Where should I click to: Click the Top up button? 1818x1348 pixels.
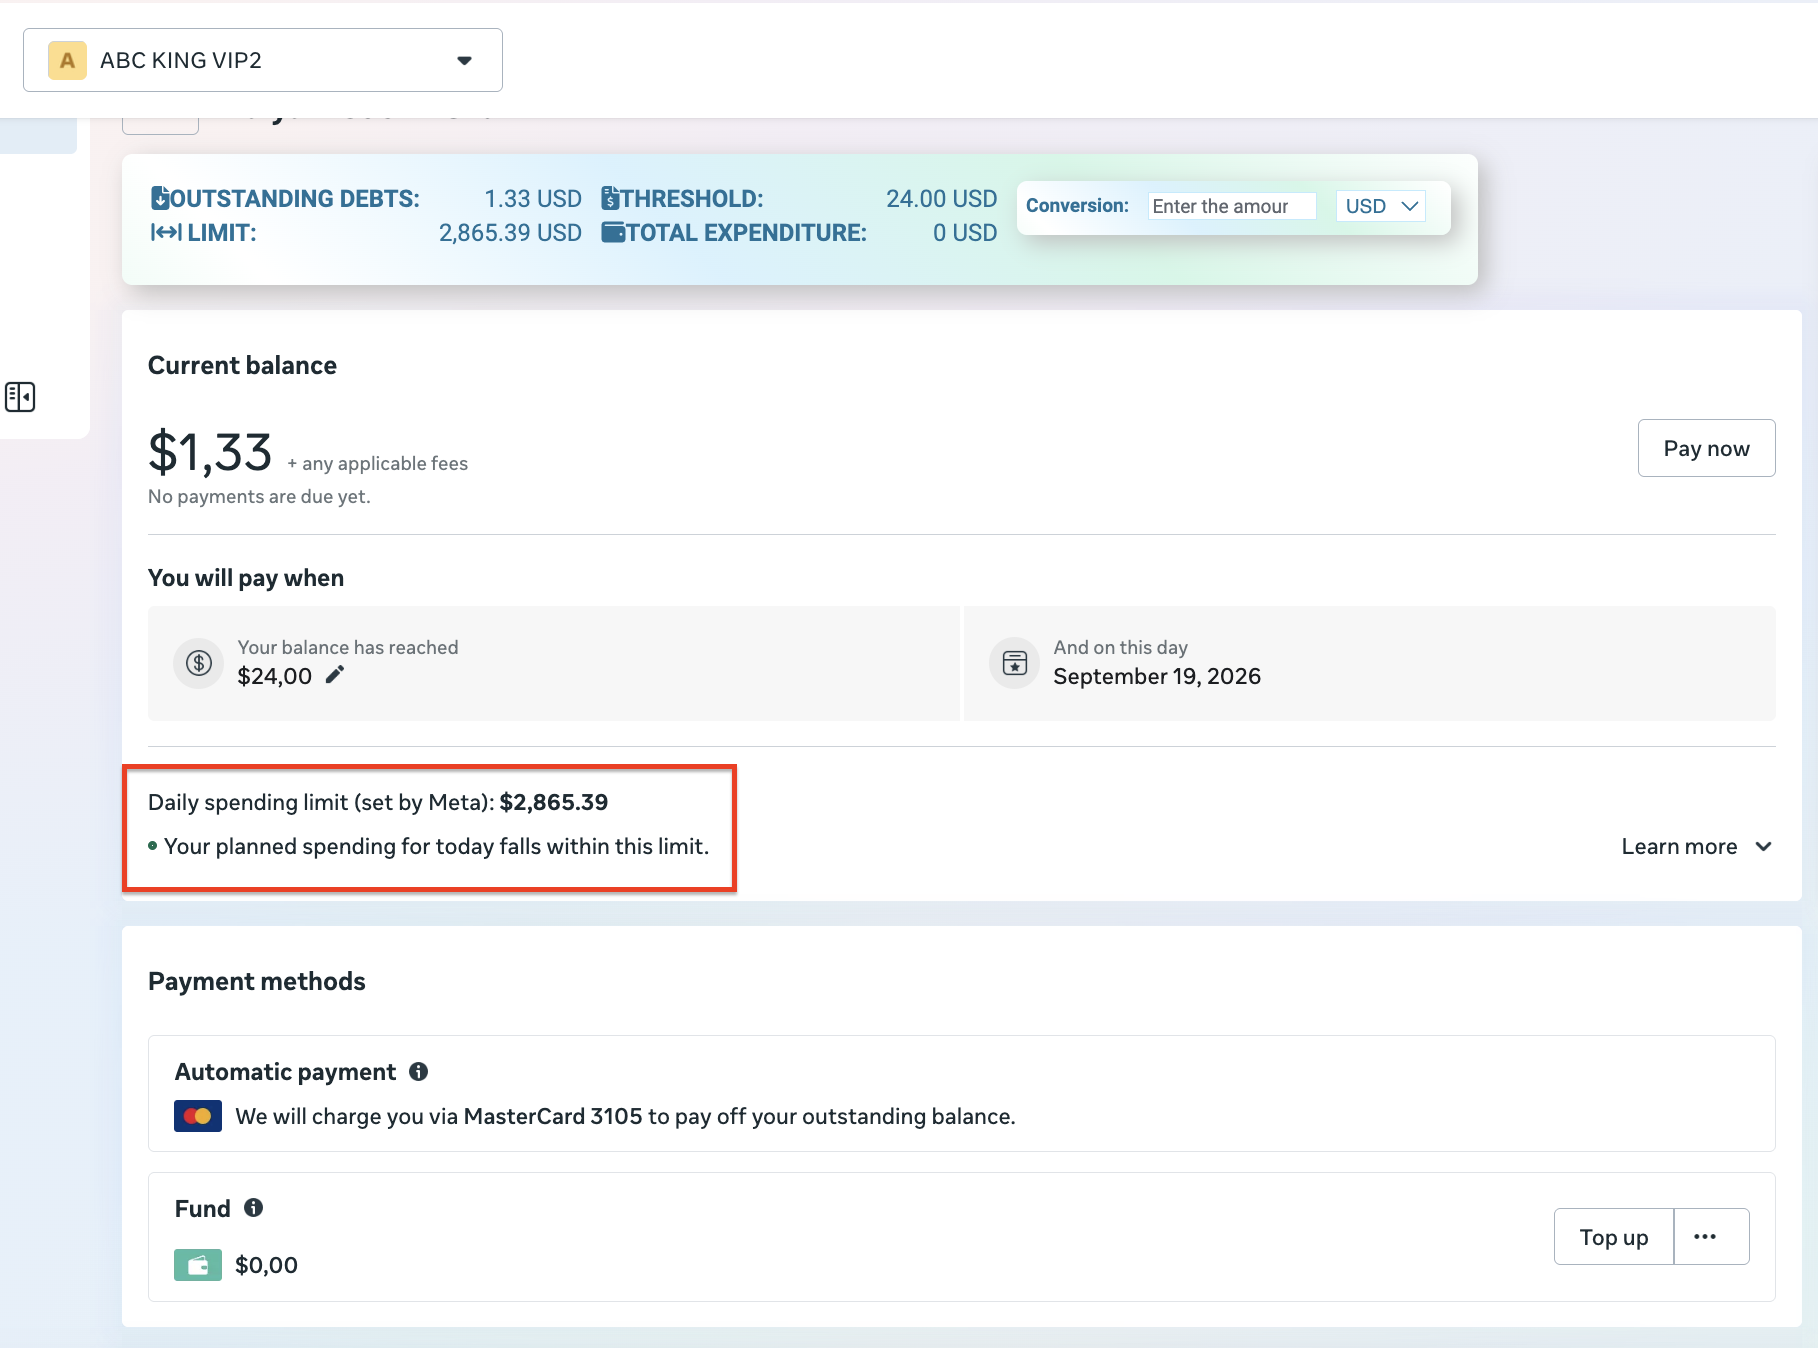(1614, 1237)
